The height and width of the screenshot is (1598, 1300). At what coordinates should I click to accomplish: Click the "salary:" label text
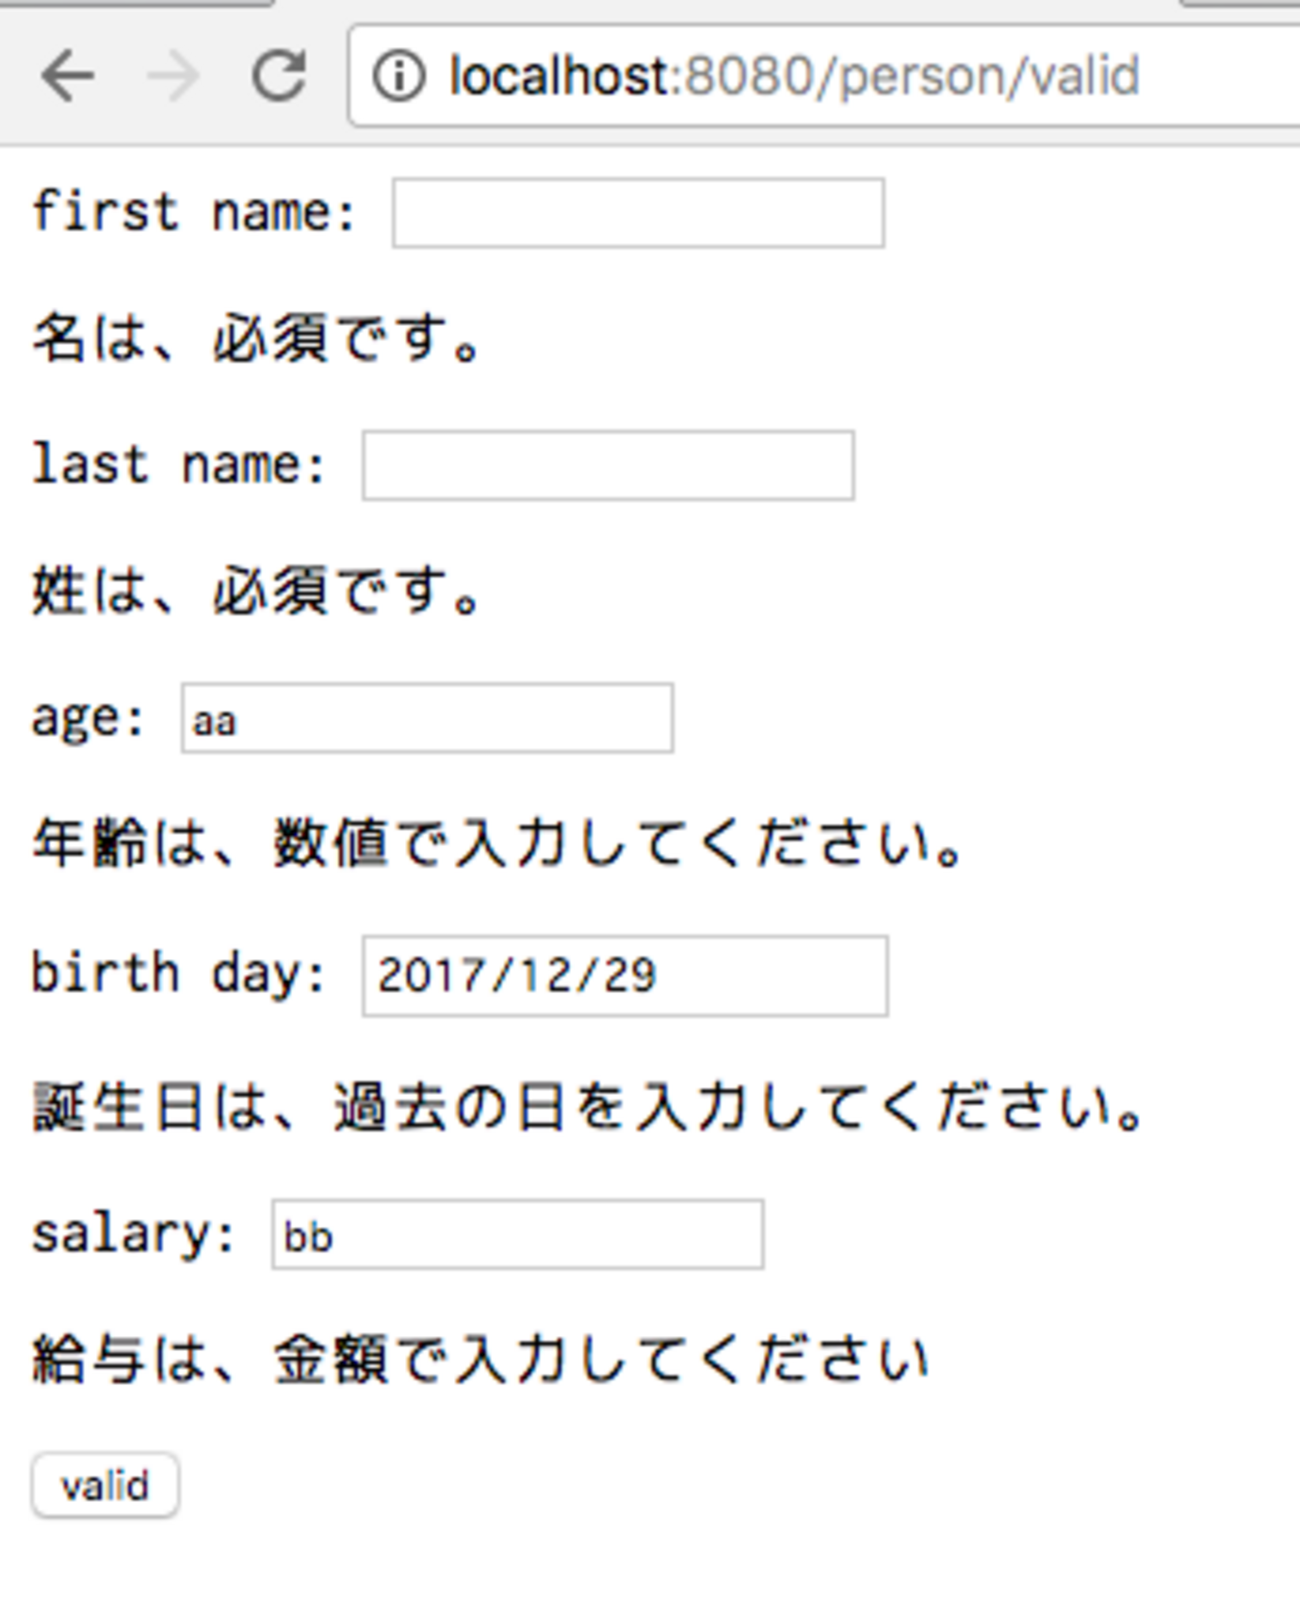point(133,1233)
